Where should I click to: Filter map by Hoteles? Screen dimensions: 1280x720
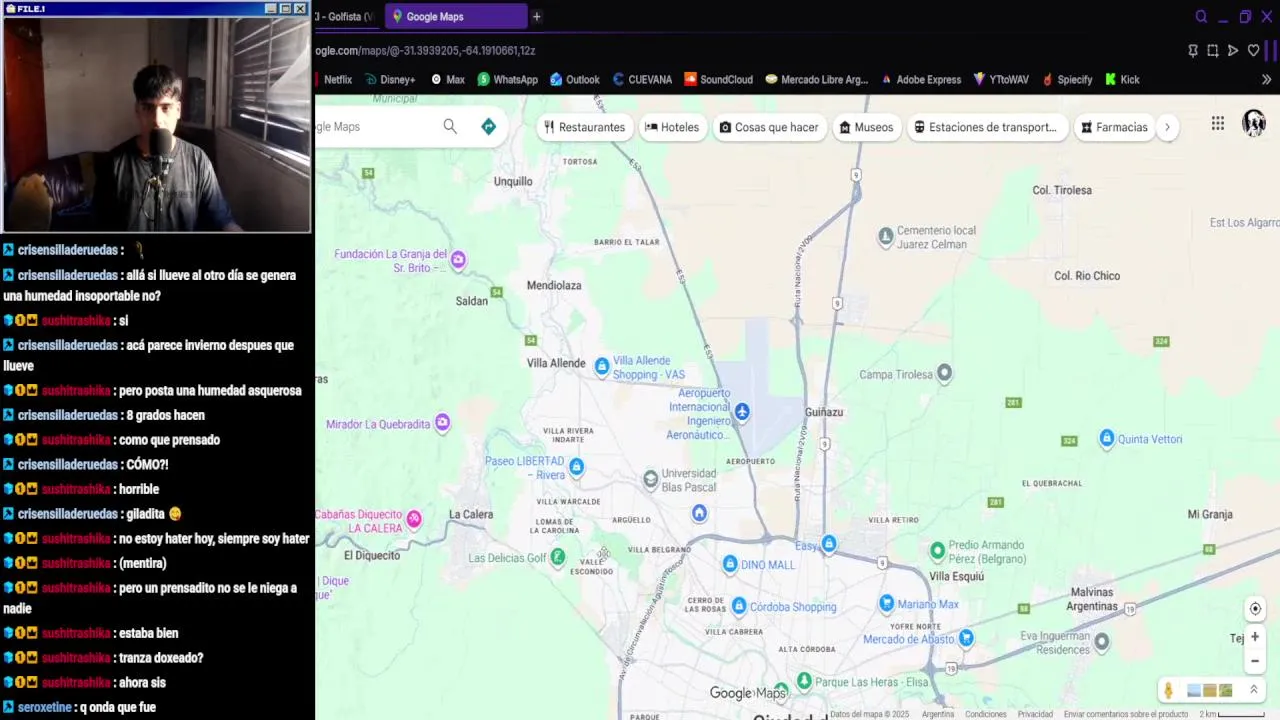(x=672, y=127)
